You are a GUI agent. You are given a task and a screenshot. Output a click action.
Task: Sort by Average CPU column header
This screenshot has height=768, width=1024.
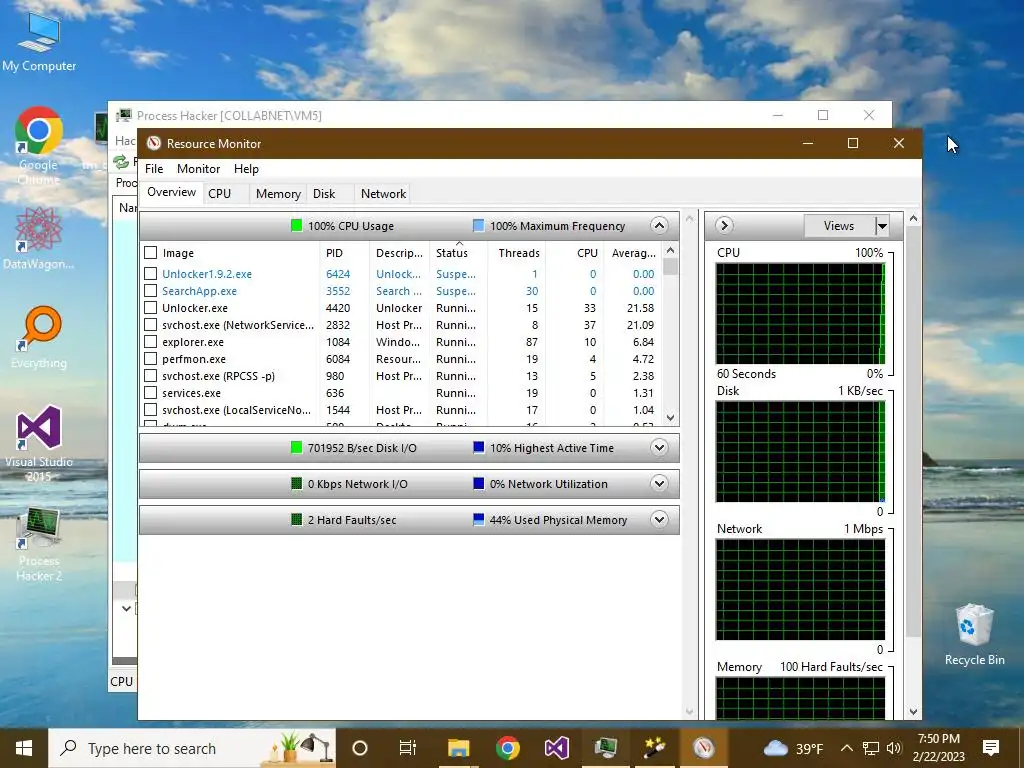coord(633,253)
